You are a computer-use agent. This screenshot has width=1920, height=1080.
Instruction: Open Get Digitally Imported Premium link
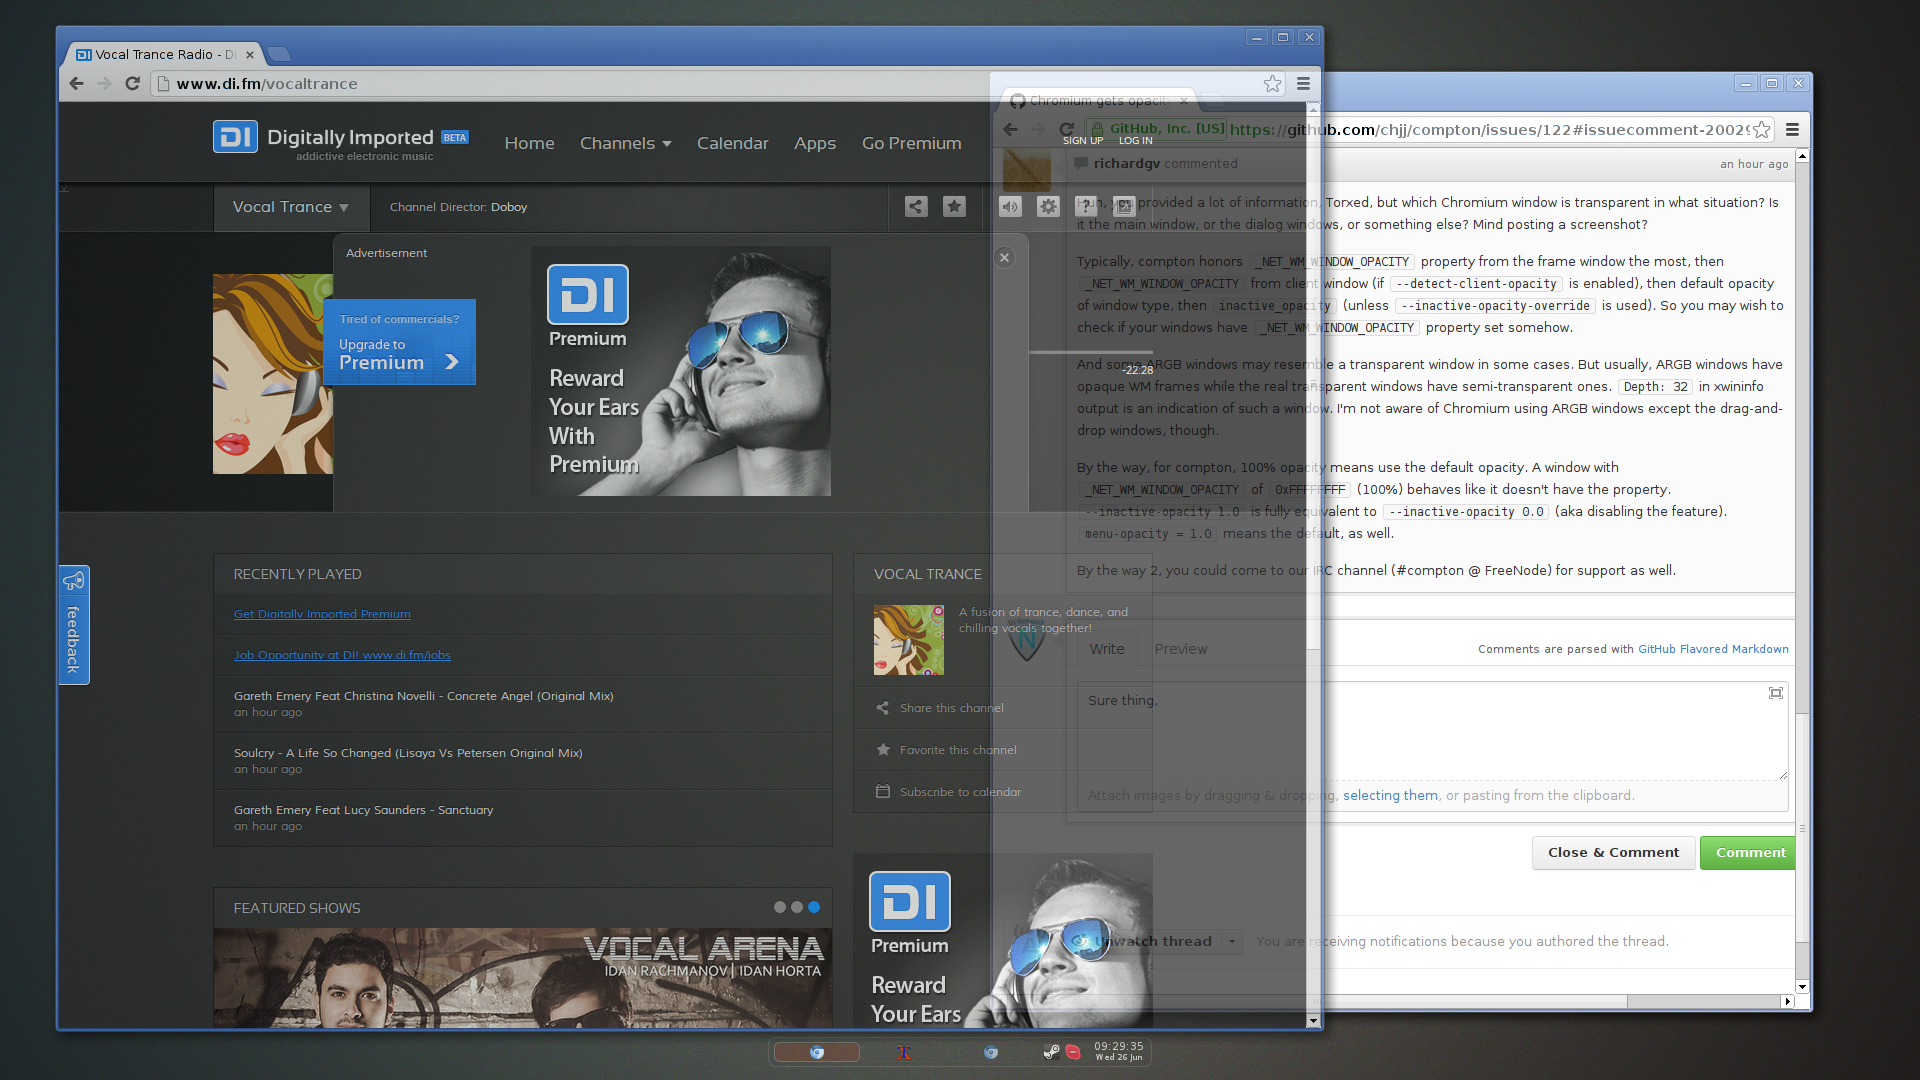[x=322, y=614]
